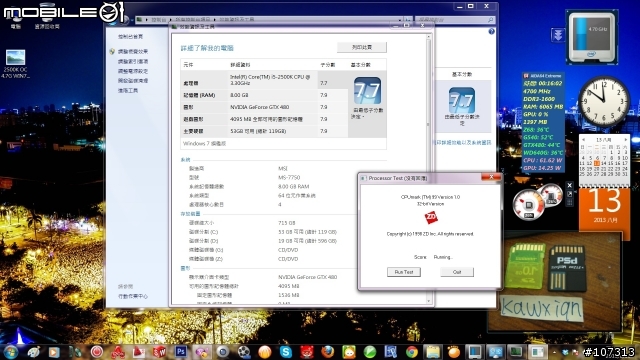The image size is (640, 360).
Task: Click the red circular record taskbar icon
Action: coord(96,351)
